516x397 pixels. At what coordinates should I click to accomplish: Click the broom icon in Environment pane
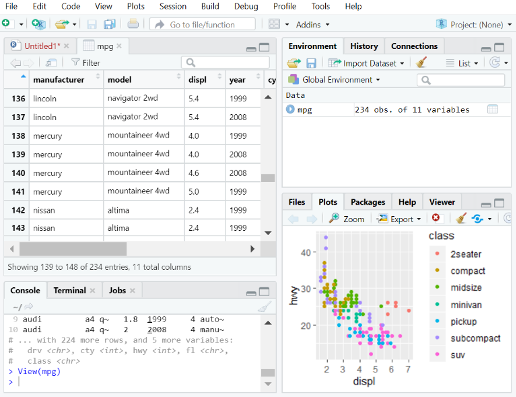(422, 63)
